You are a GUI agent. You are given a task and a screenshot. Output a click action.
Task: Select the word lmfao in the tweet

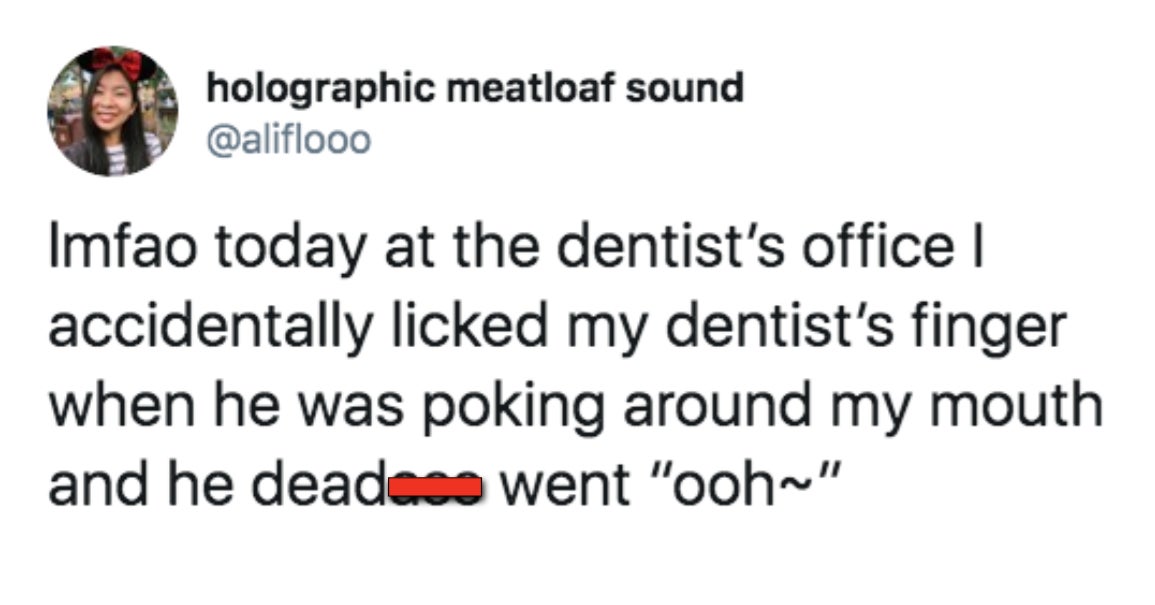tap(123, 248)
